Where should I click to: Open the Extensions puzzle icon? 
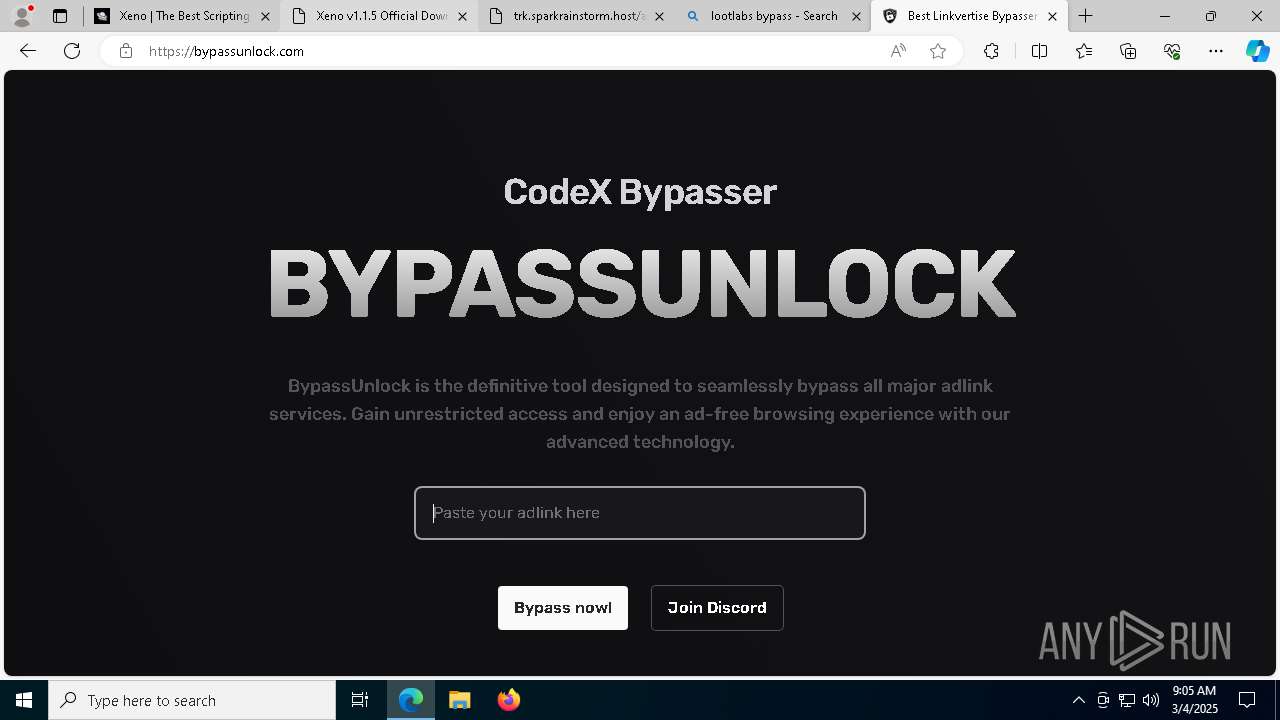click(x=991, y=51)
